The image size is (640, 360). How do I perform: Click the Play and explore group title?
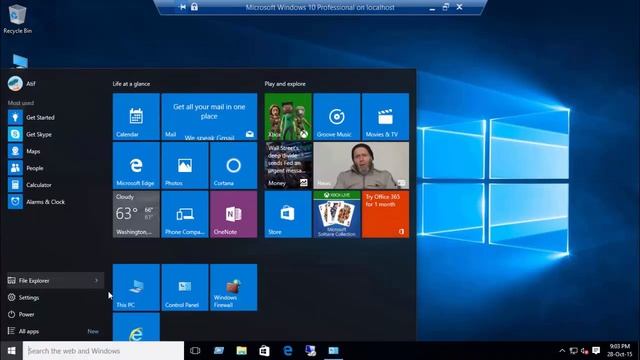click(x=285, y=84)
